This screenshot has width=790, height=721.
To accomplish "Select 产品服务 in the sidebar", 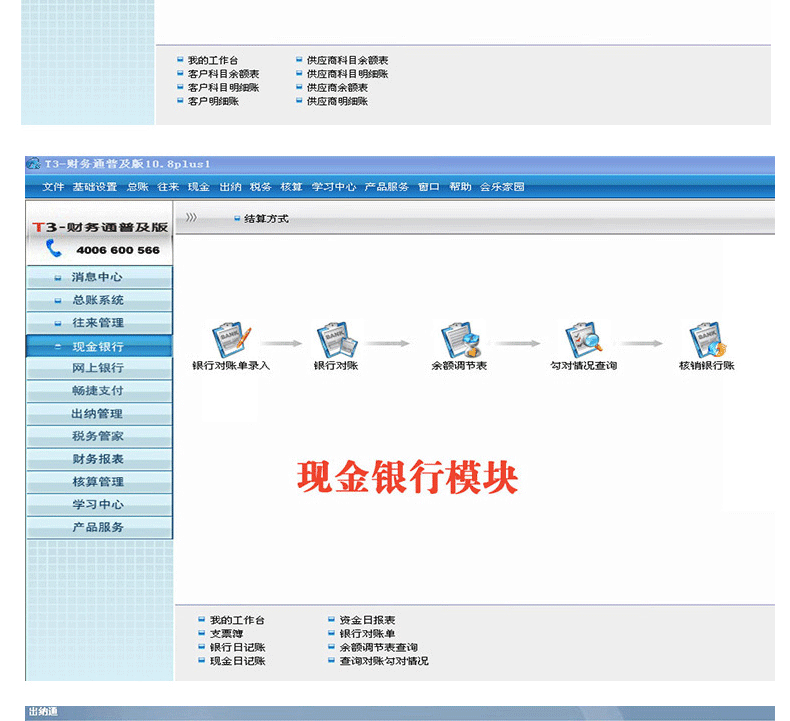I will coord(99,528).
